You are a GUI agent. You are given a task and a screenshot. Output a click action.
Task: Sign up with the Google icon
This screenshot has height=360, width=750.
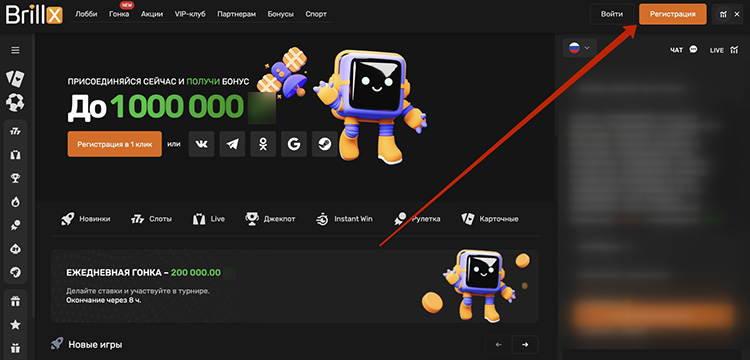pyautogui.click(x=294, y=144)
